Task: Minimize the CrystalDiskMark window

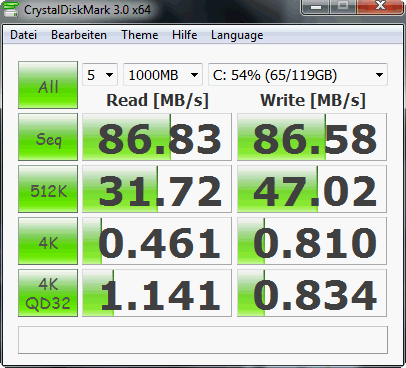Action: 316,7
